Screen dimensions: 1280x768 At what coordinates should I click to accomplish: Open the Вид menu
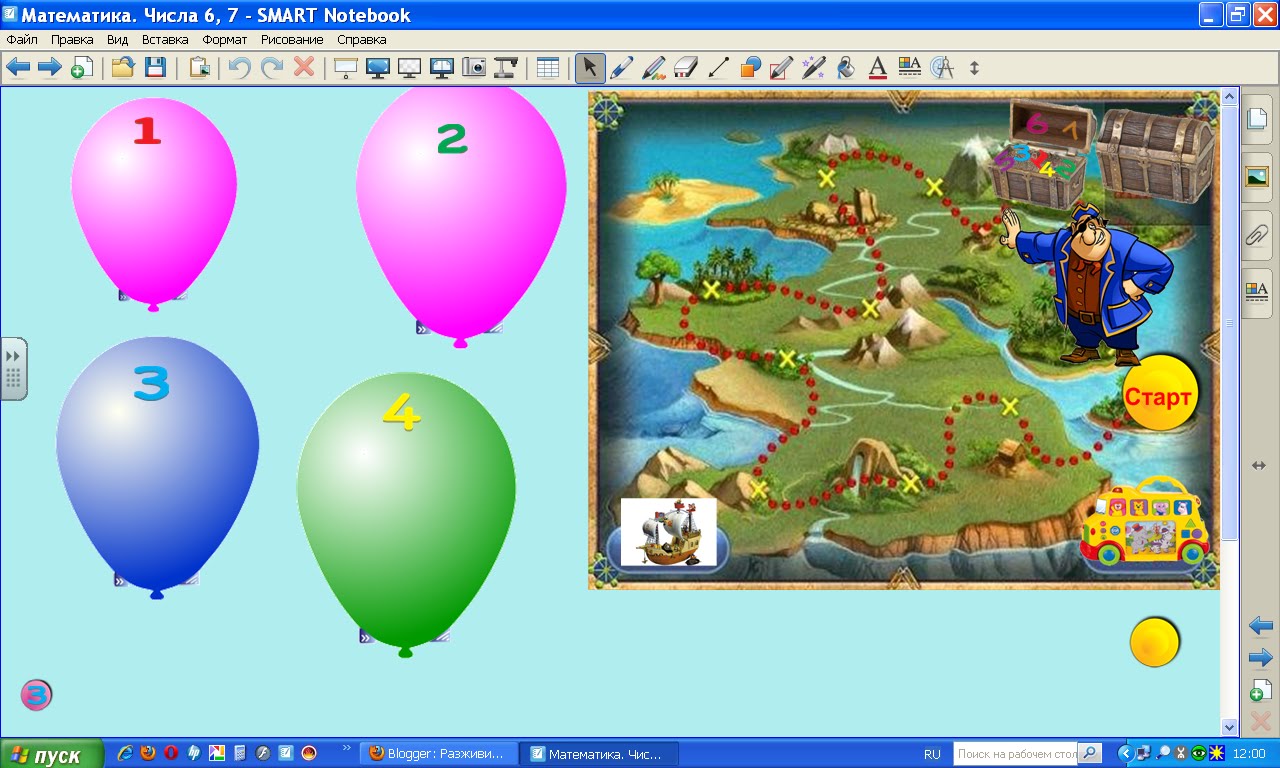point(118,40)
